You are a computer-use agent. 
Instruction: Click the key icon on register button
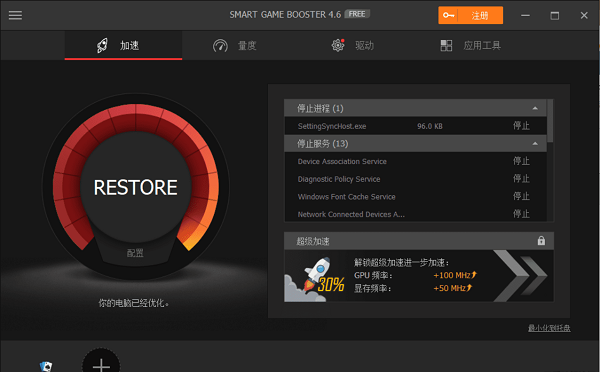(448, 15)
